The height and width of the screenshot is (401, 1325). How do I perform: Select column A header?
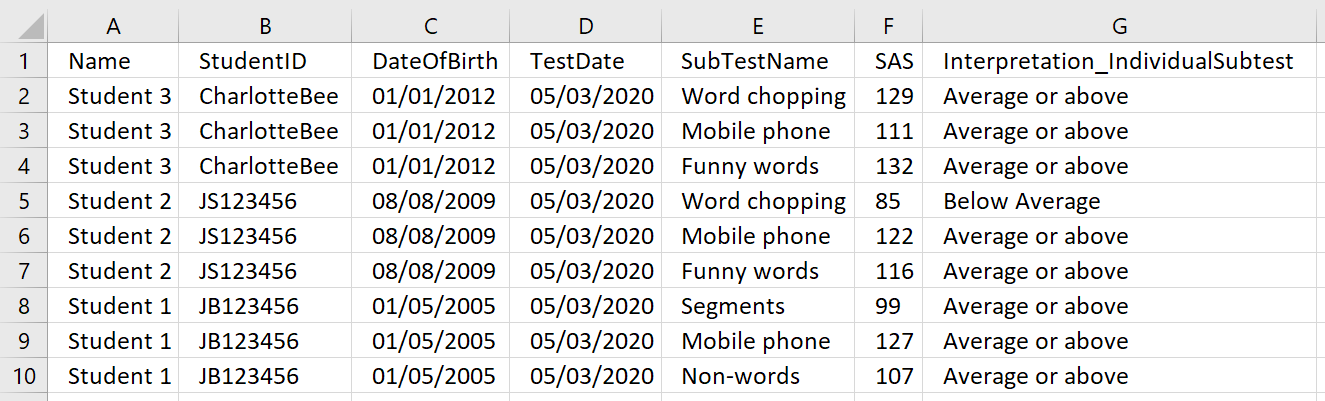coord(113,26)
